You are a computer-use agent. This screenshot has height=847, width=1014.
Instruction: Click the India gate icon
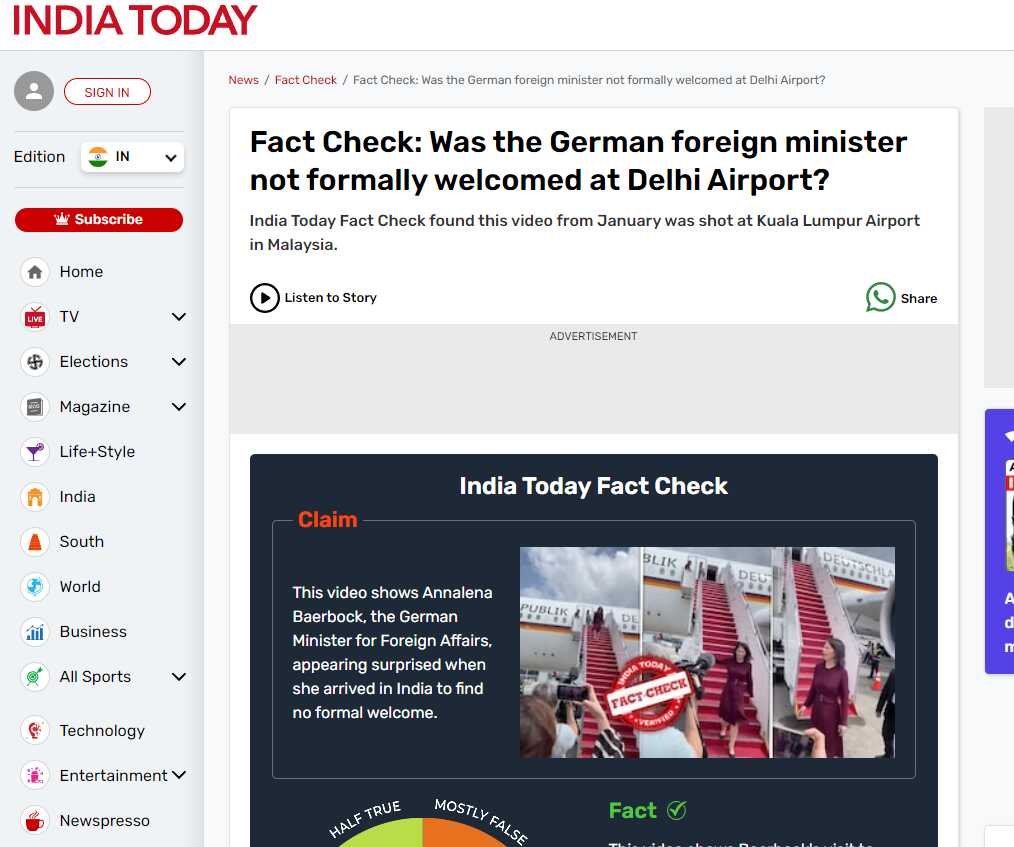point(35,497)
